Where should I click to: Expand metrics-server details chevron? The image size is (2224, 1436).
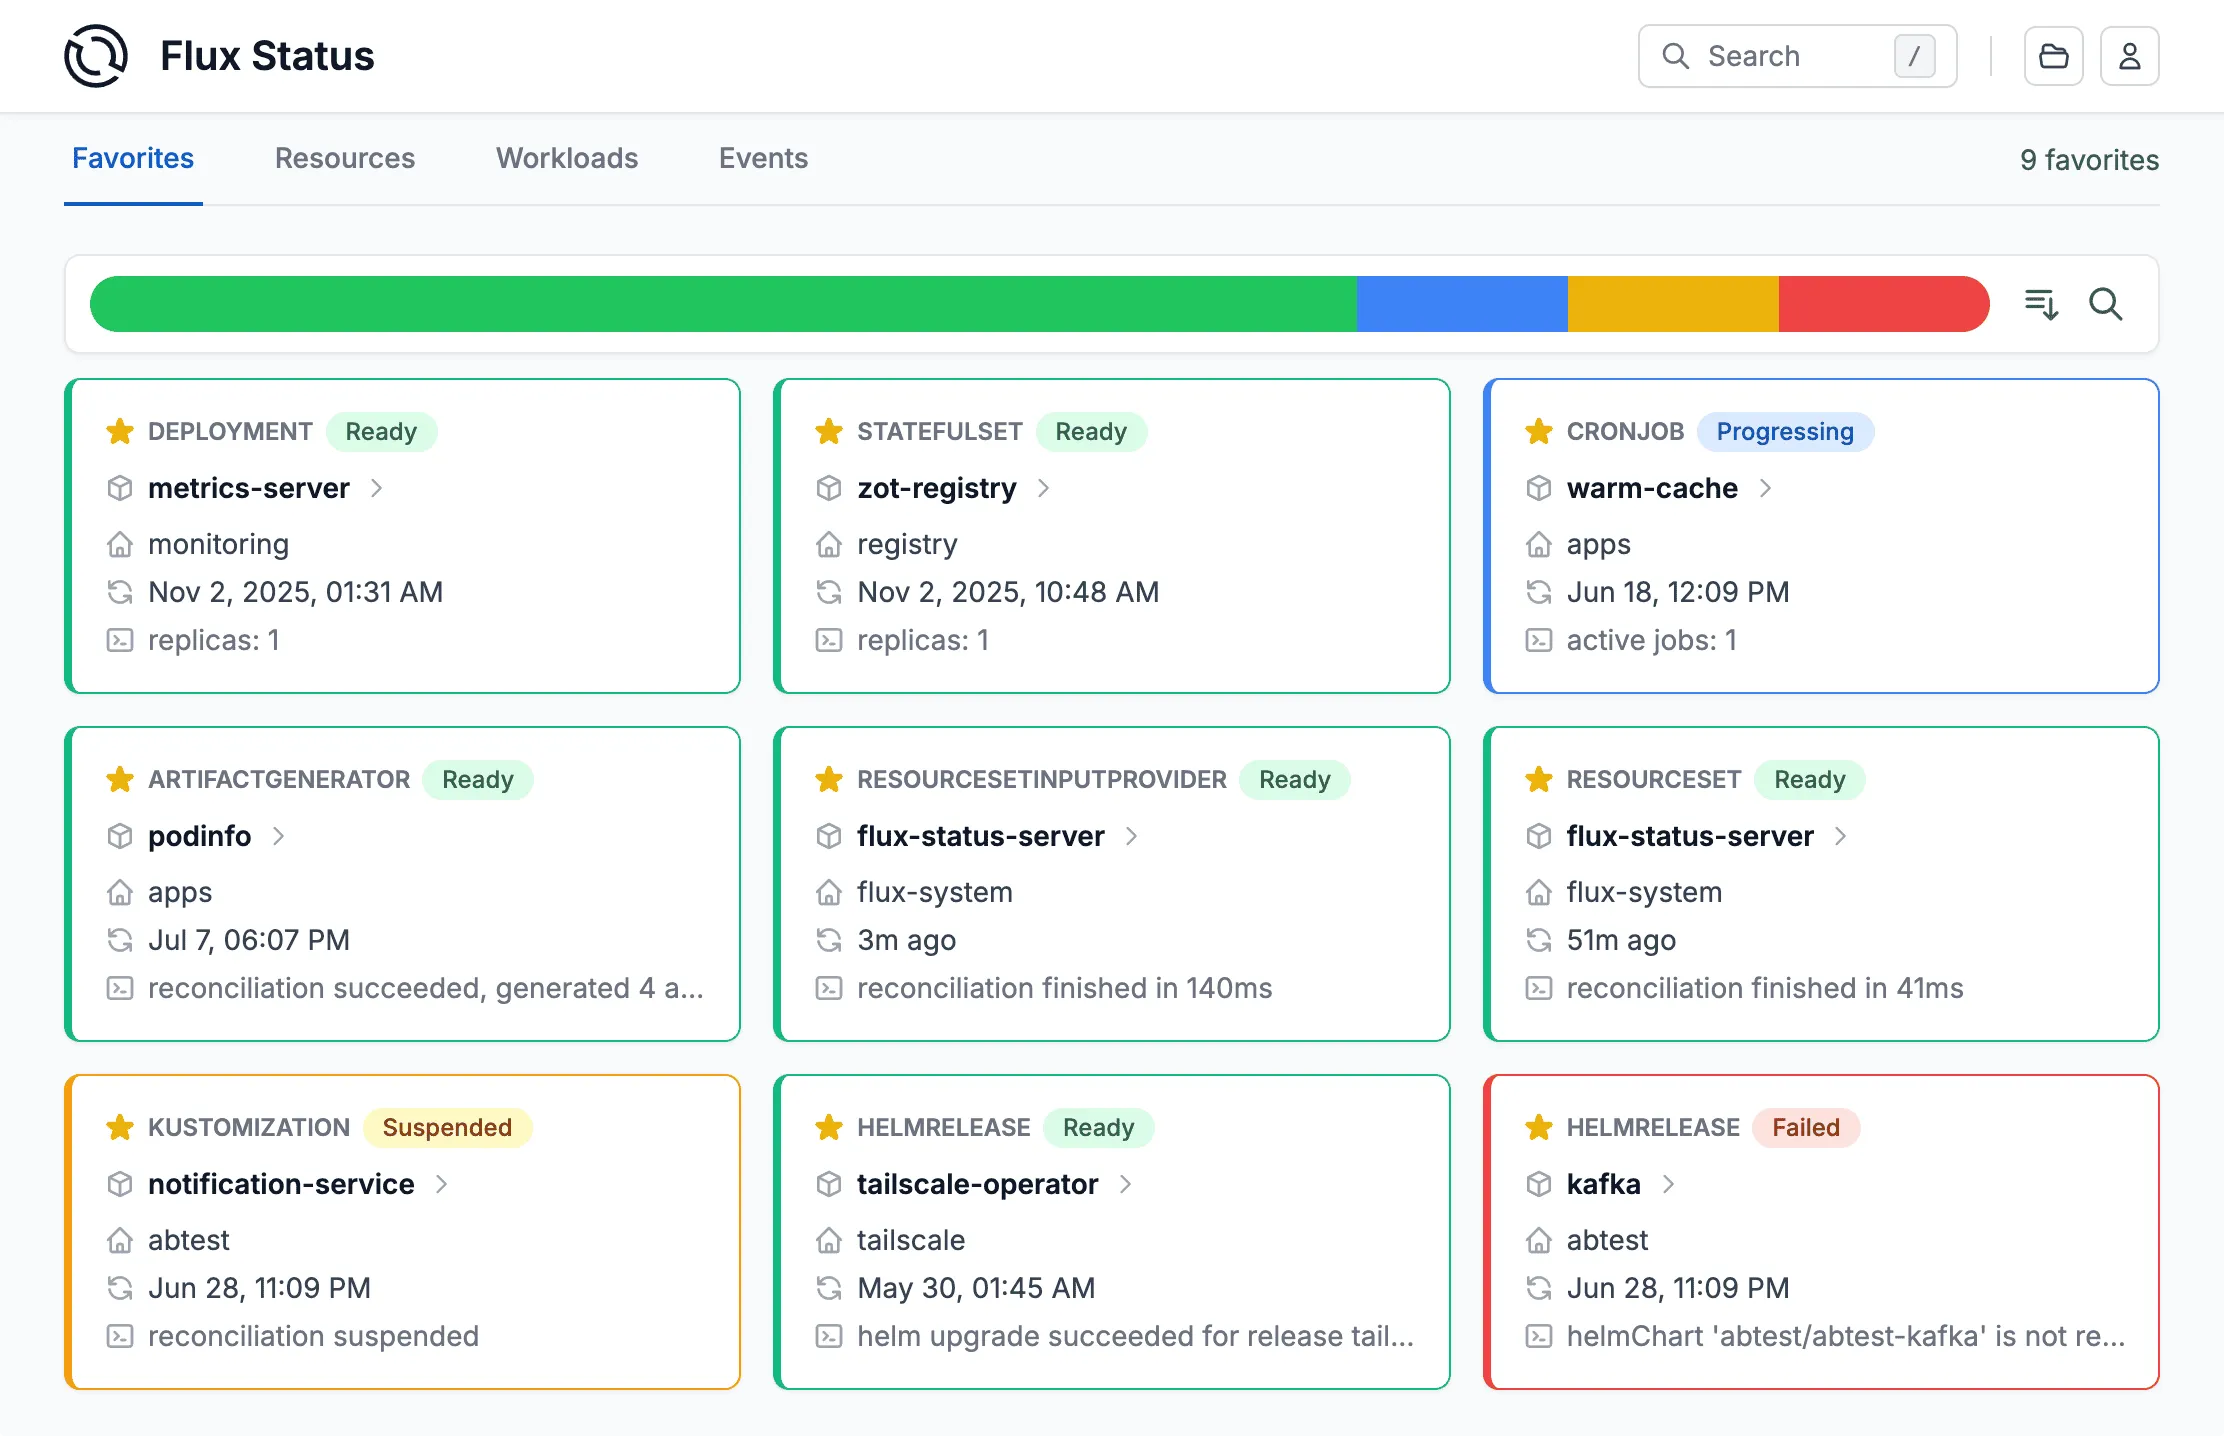coord(376,488)
